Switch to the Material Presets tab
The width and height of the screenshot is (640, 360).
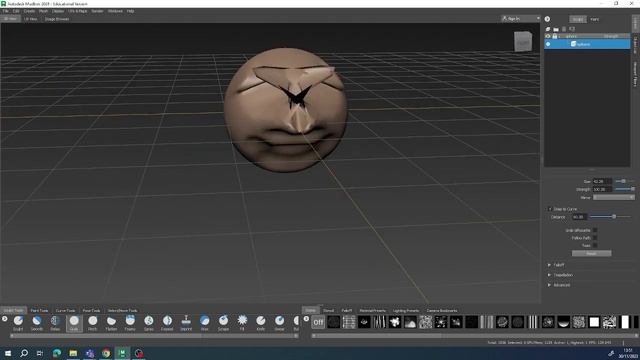coord(373,311)
